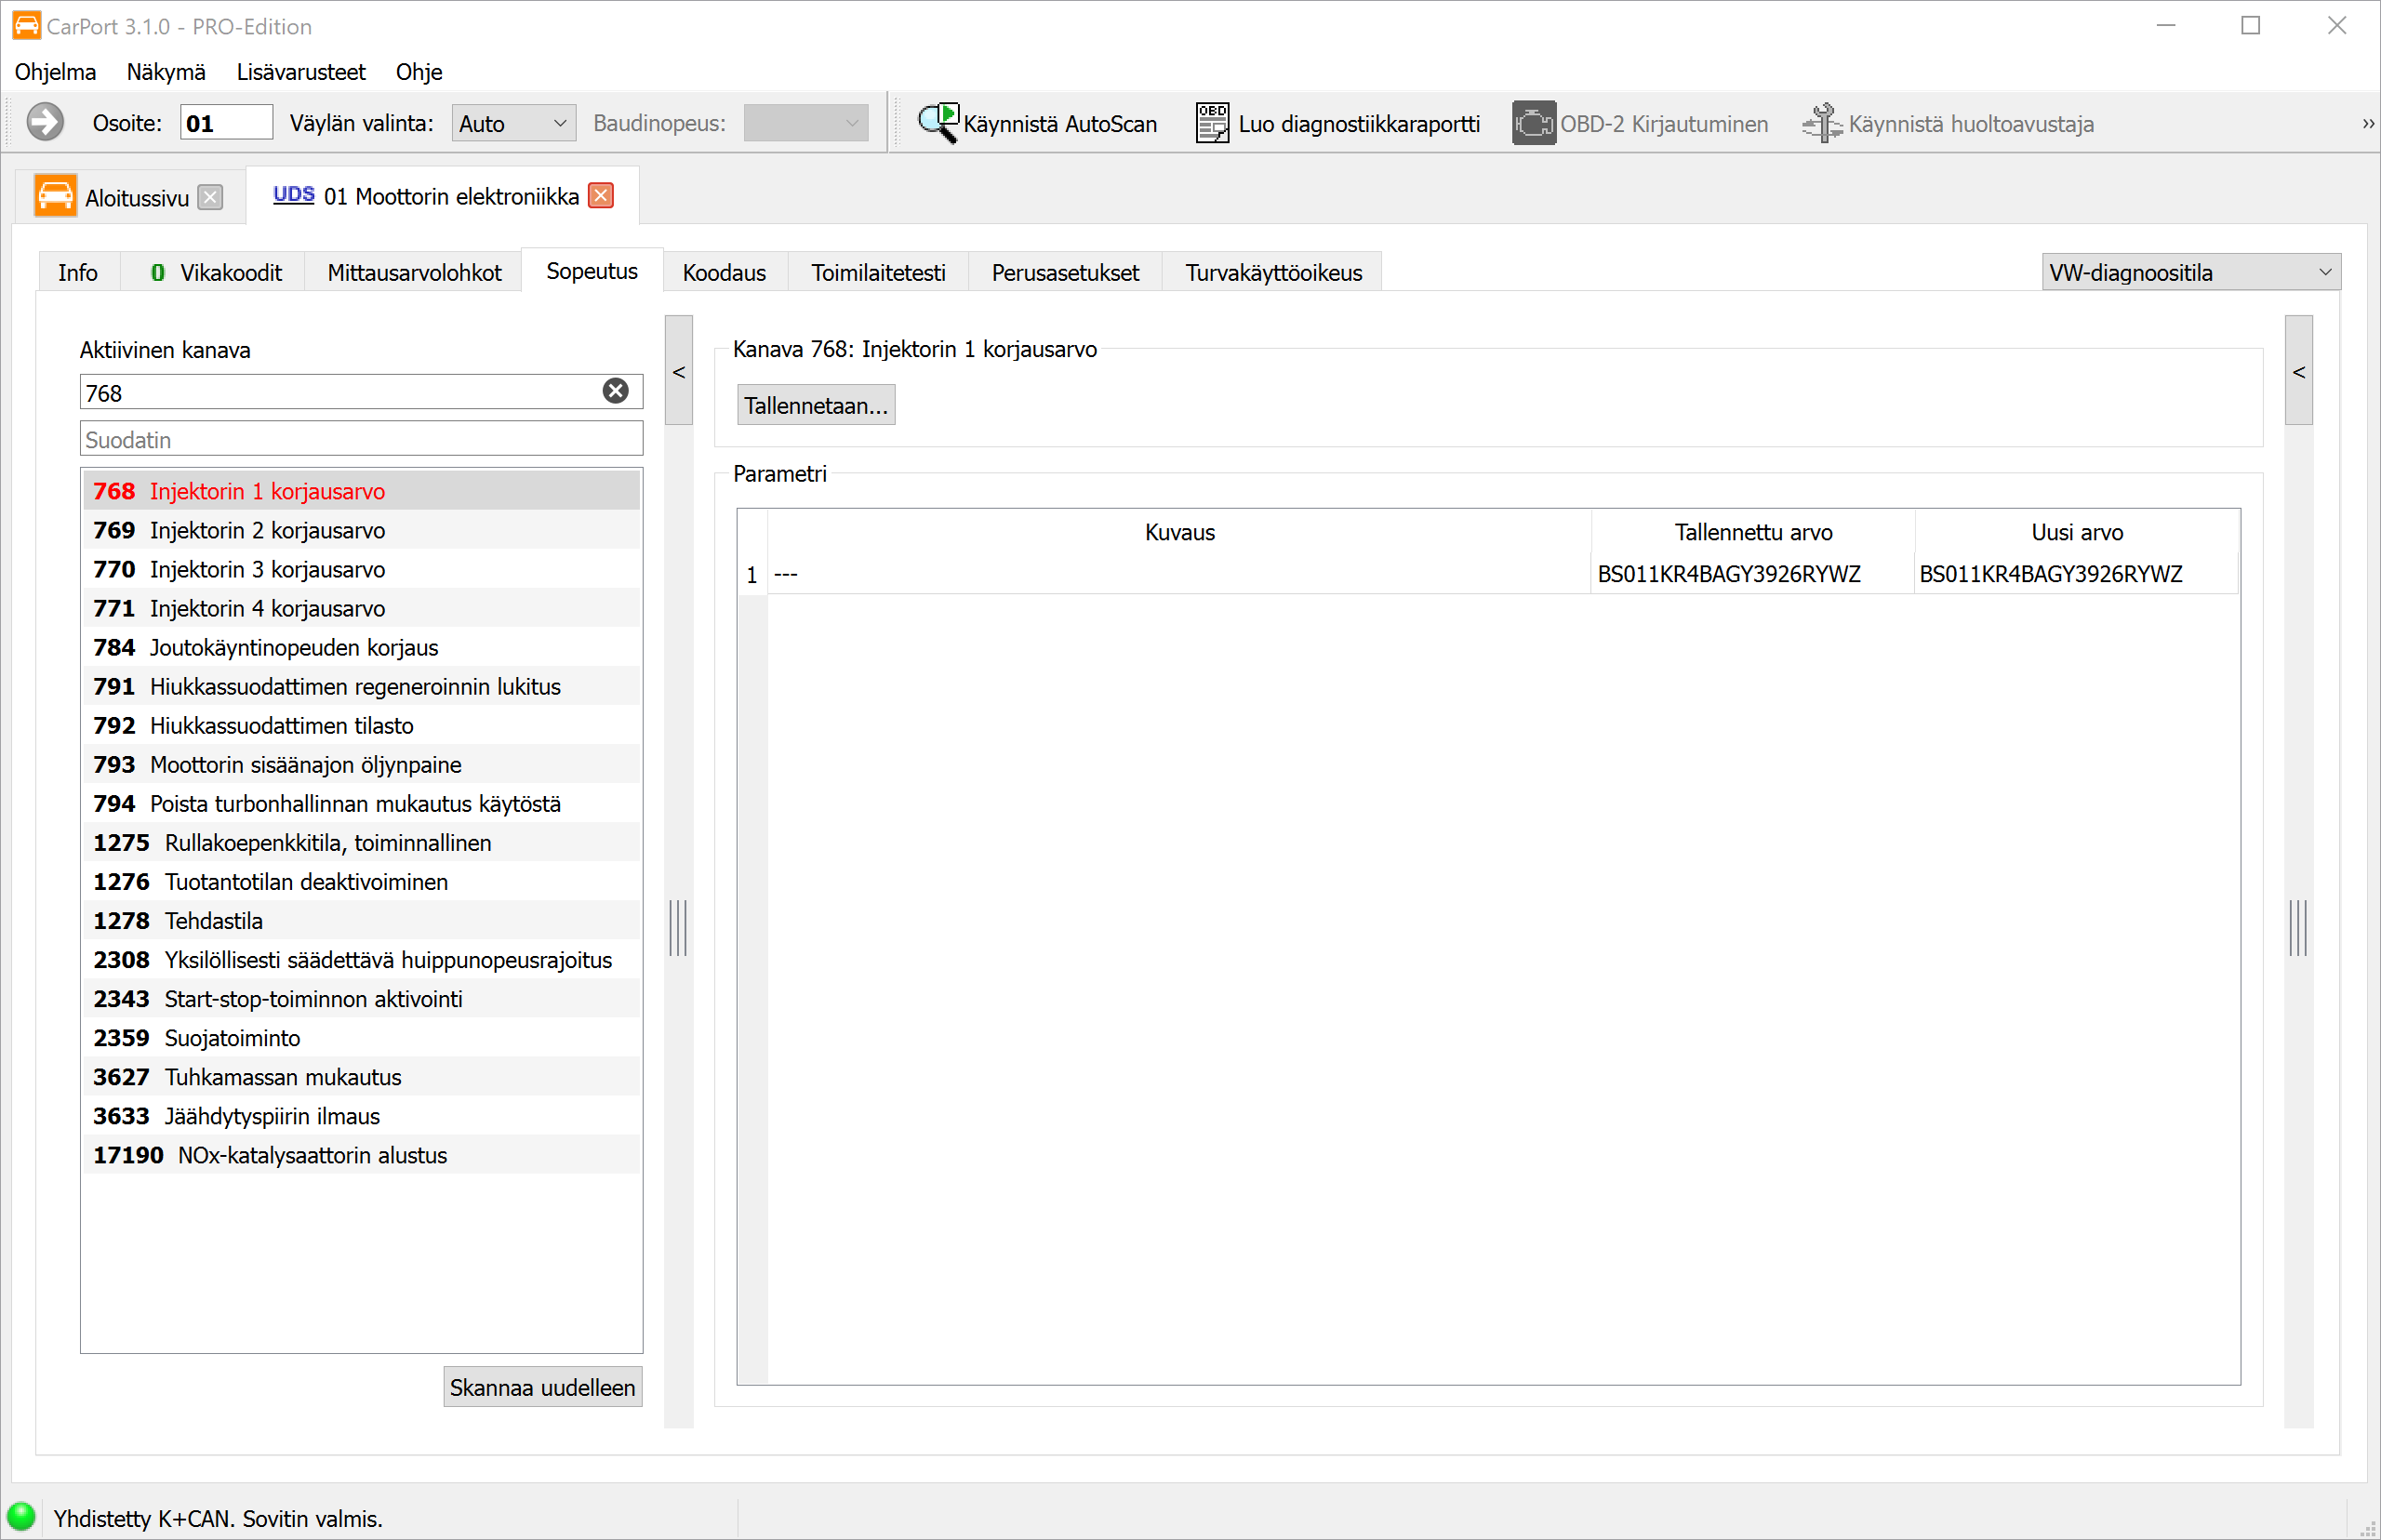Collapse the left channel panel with the arrow
Viewport: 2381px width, 1540px height.
679,371
